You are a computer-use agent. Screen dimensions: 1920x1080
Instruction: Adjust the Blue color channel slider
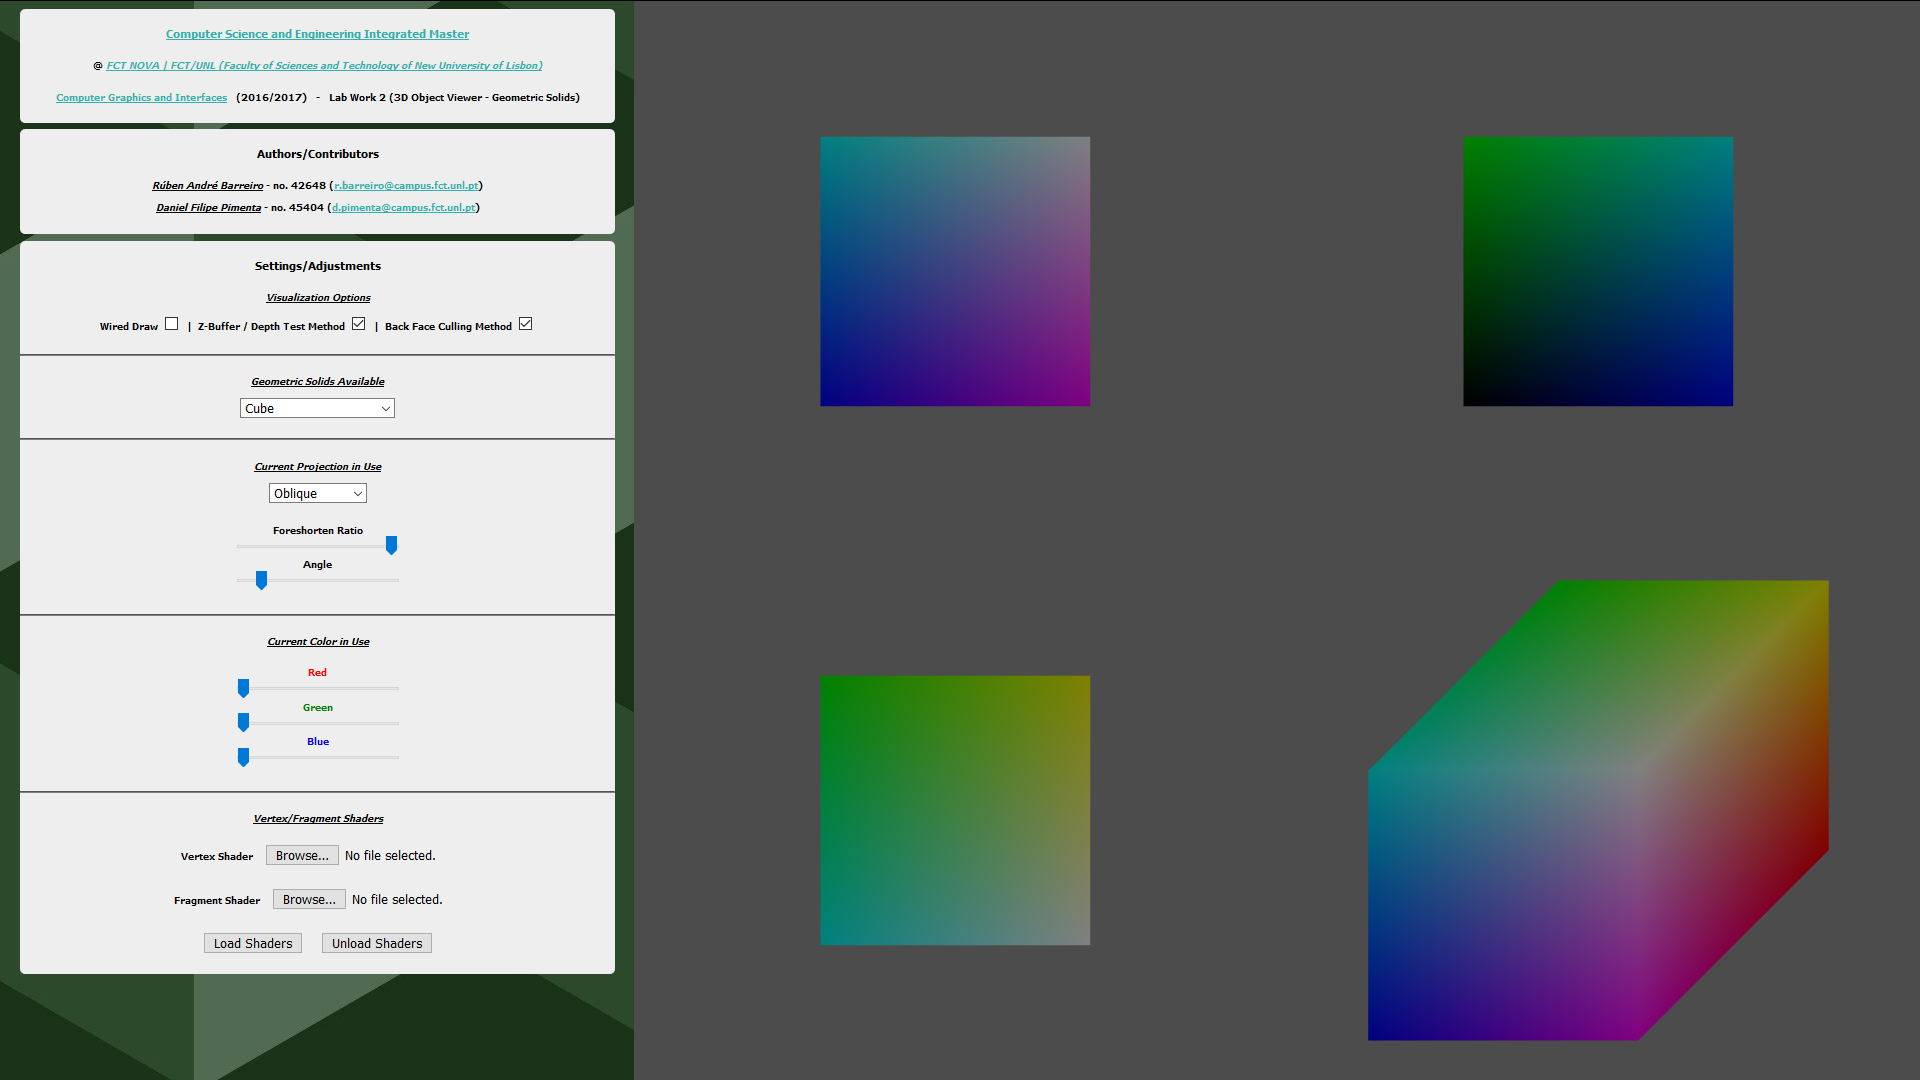[244, 757]
